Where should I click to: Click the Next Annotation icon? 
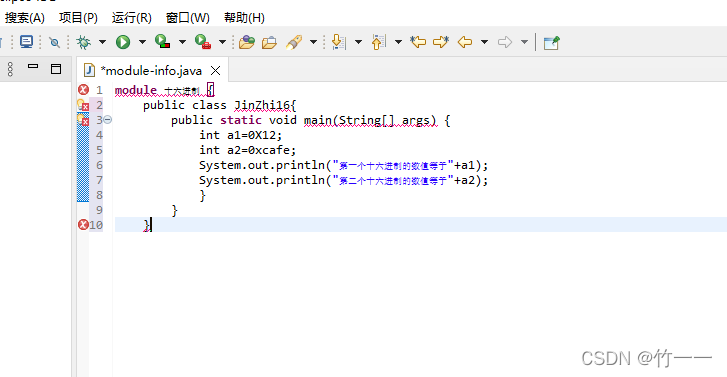click(339, 42)
